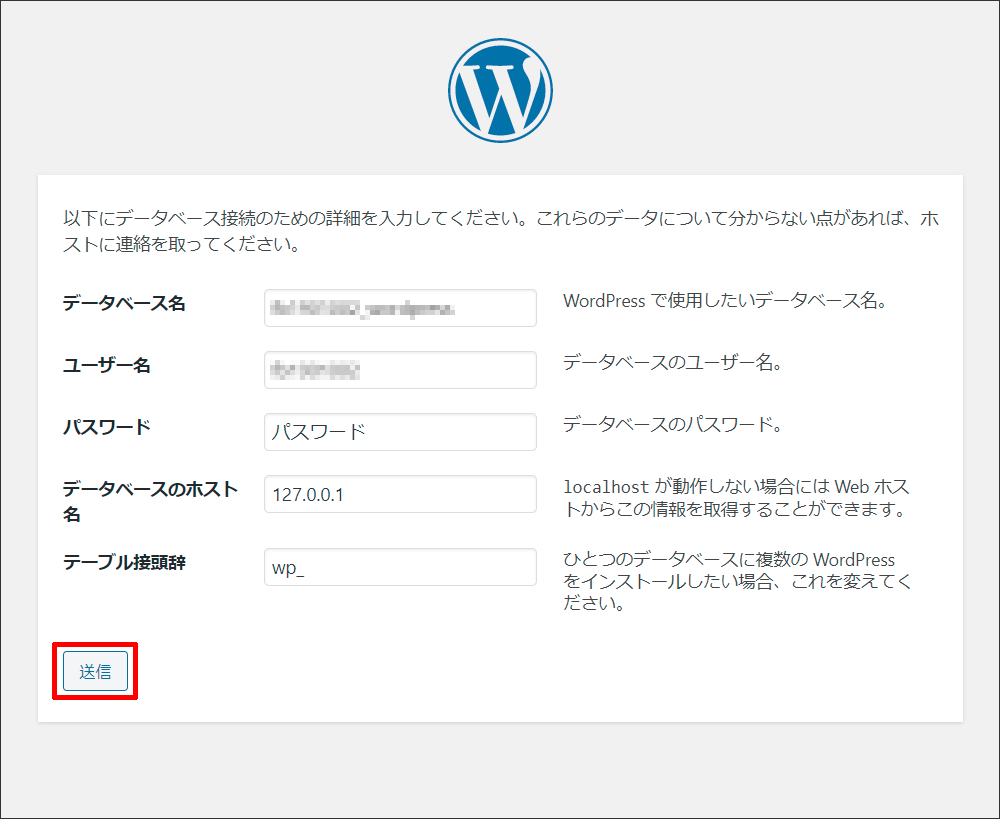Screen dimensions: 1000x819
Task: Focus the データベース名 input field
Action: (400, 308)
